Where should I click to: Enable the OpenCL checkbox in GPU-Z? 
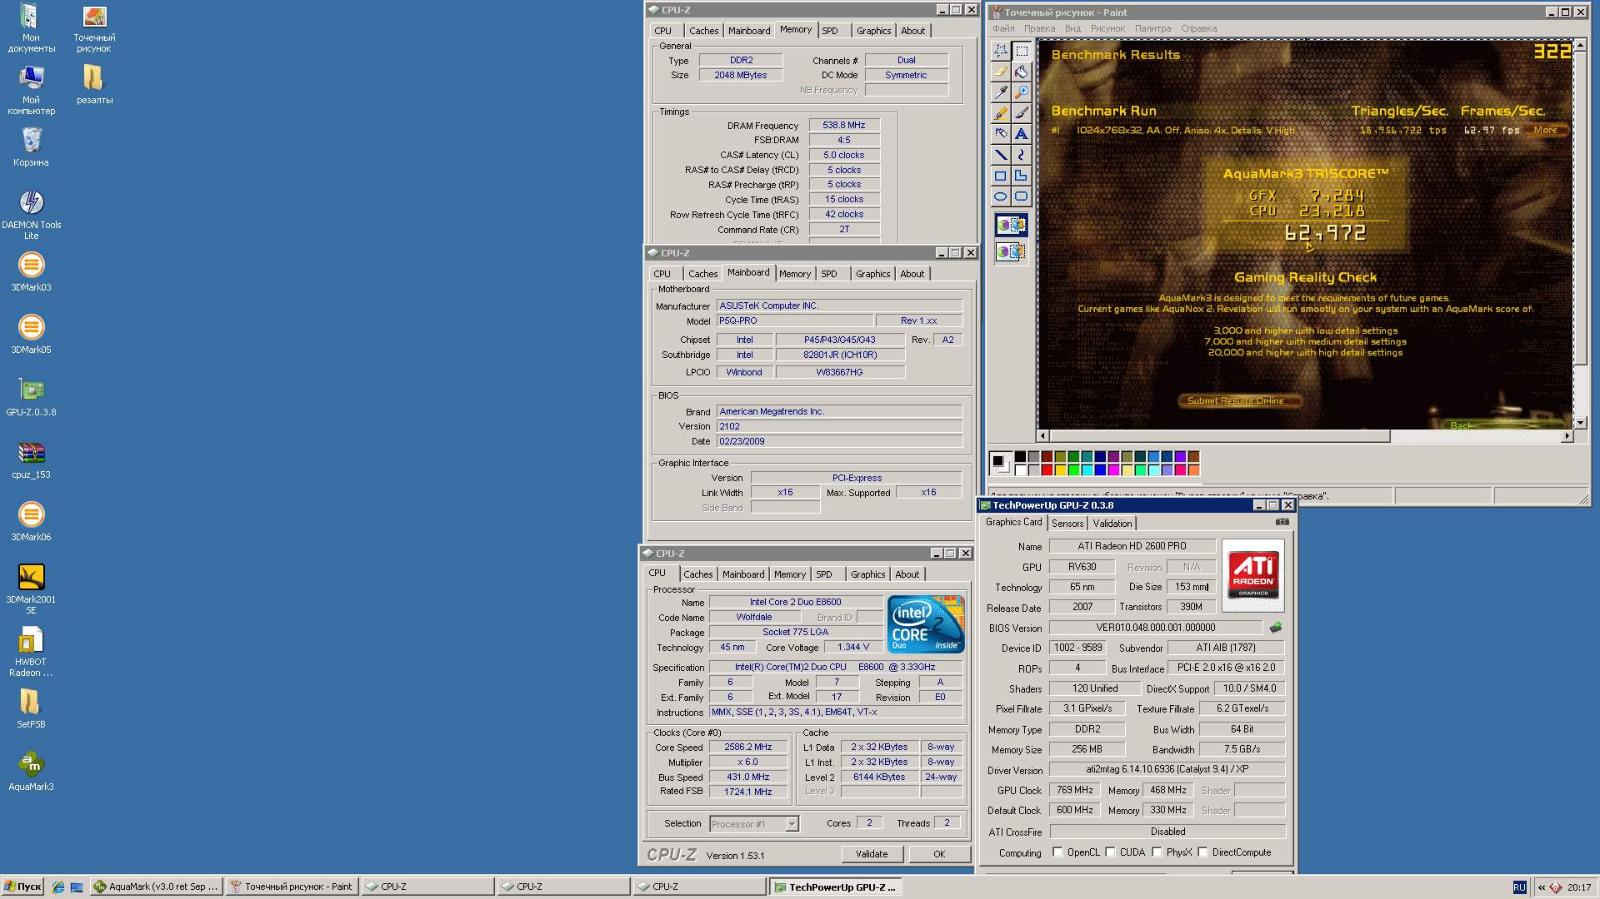click(1058, 852)
